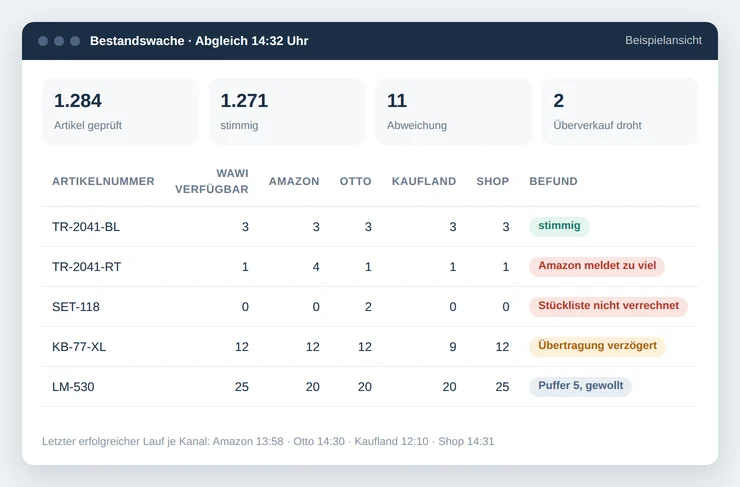Click Amazon value 20 in LM-530 row
The height and width of the screenshot is (487, 740).
(x=312, y=387)
